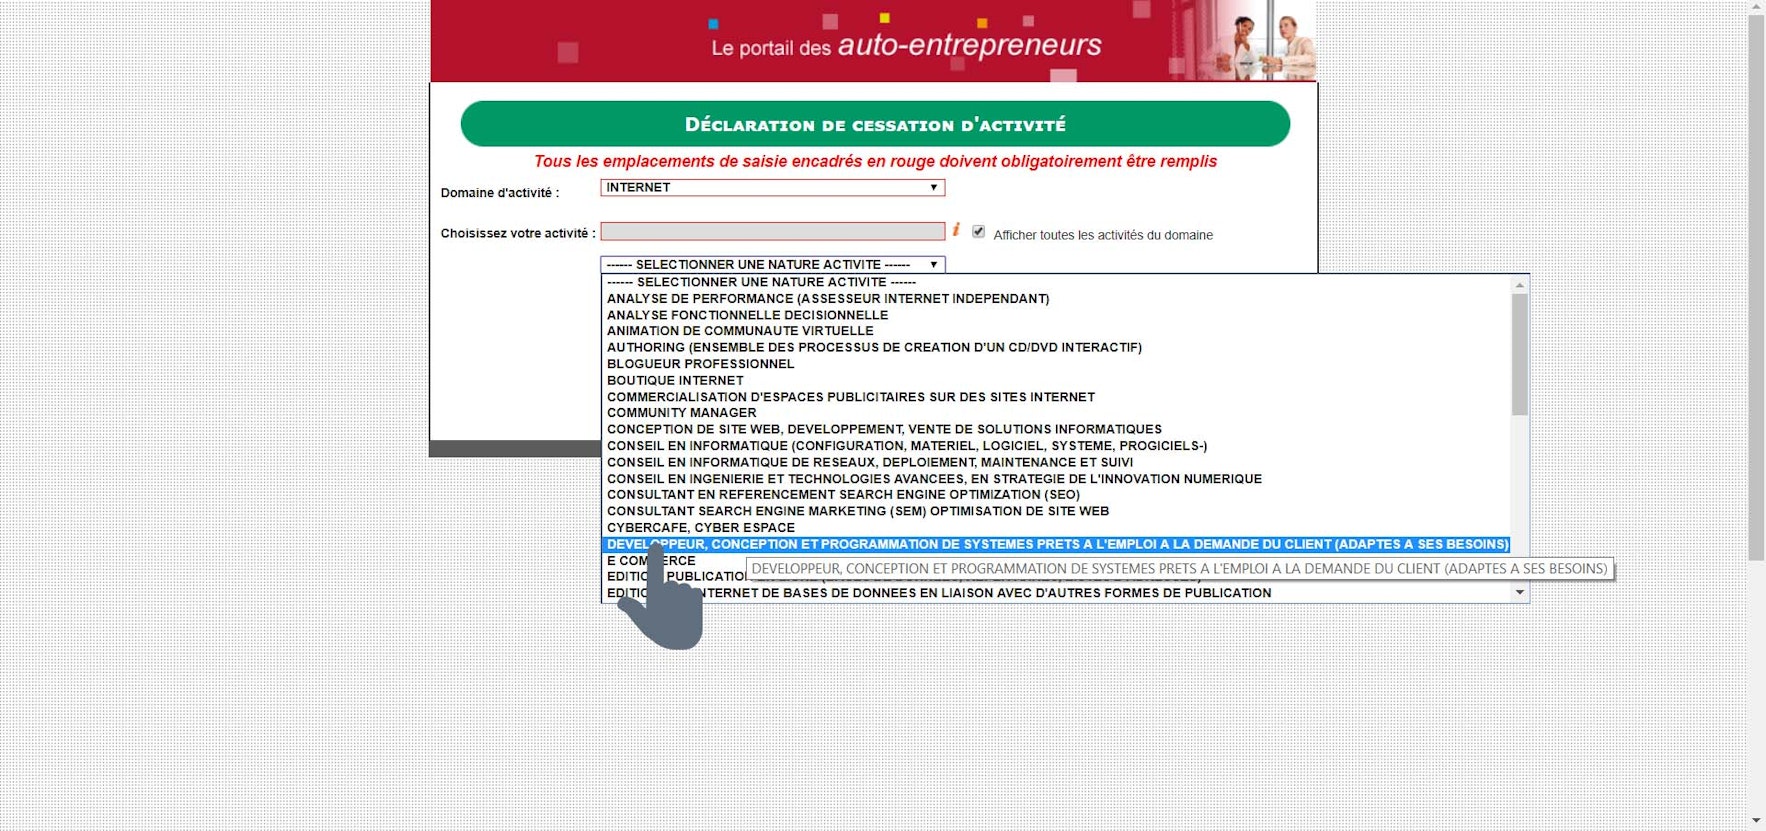The width and height of the screenshot is (1766, 831).
Task: Choose 'CONSULTANT EN REFERENCEMENT SEARCH ENGINE OPTIMIZATION (SEO)'
Action: 1056,495
